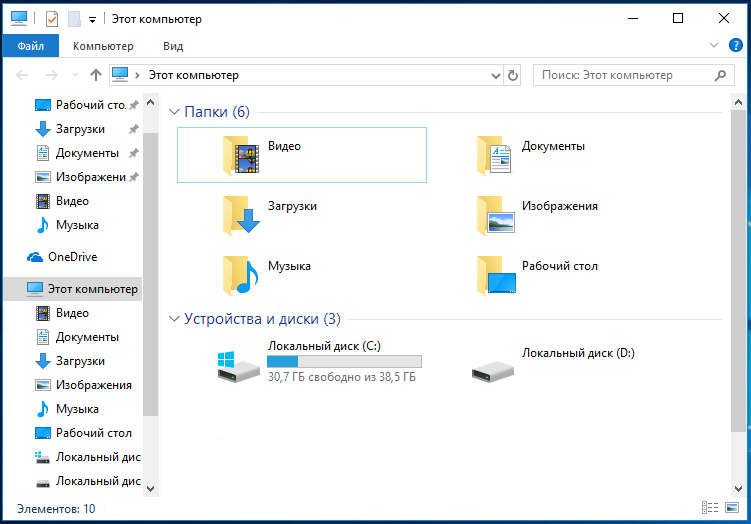
Task: Click the chevron before Этот компьютер in address bar
Action: [x=137, y=75]
